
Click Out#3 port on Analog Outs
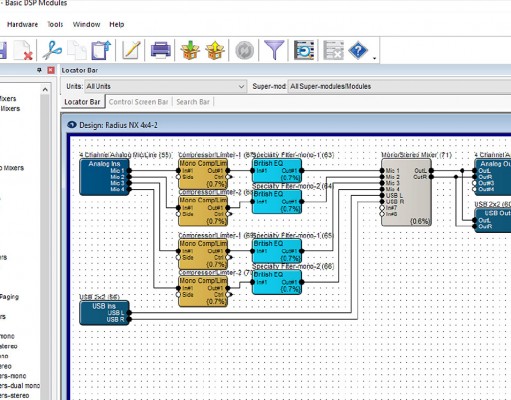475,183
